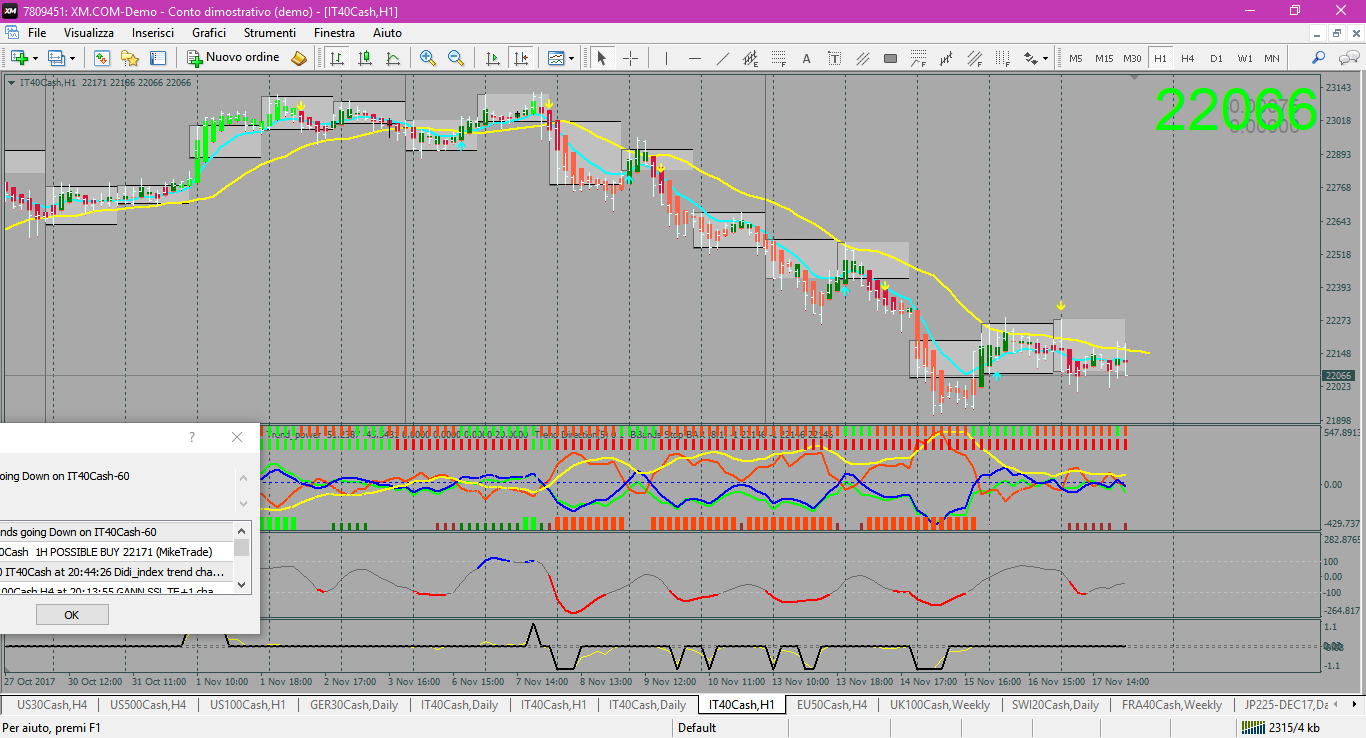1366x738 pixels.
Task: Switch chart to line chart mode
Action: coord(393,58)
